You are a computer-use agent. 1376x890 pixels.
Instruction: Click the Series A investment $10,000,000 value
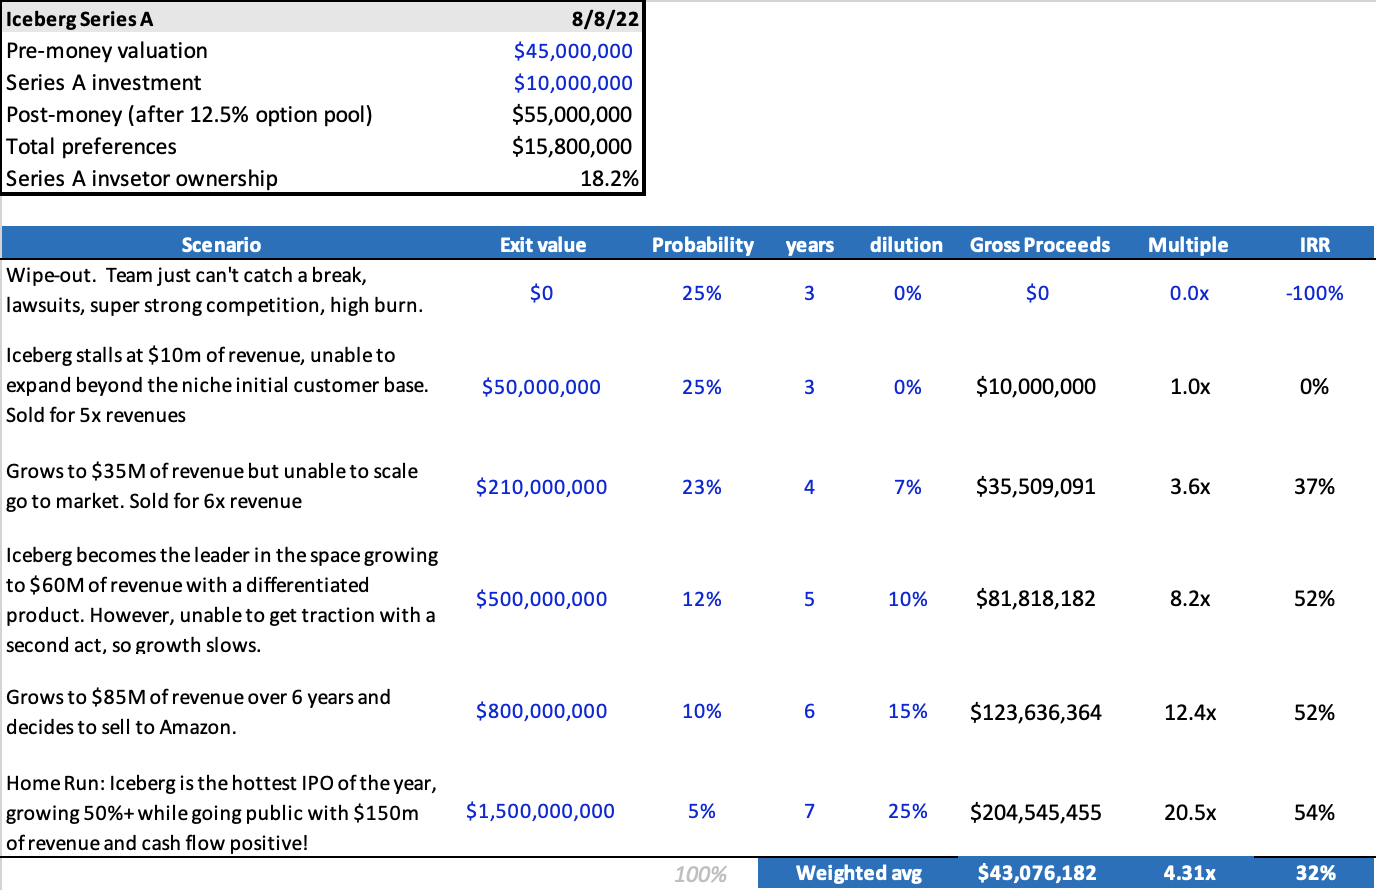pos(572,83)
